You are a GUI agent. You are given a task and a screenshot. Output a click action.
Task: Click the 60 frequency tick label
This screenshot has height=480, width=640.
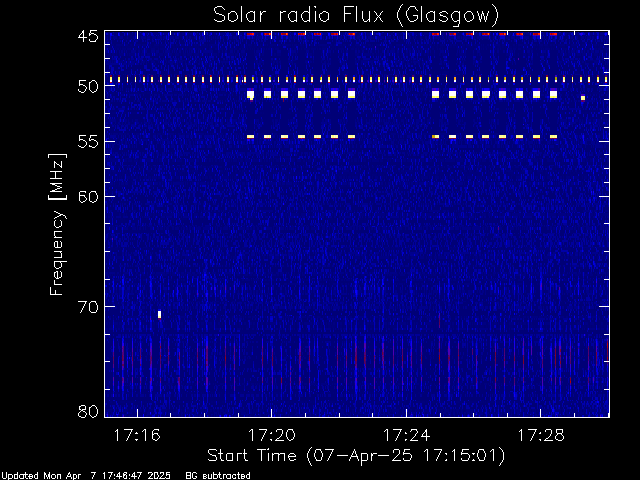click(88, 197)
